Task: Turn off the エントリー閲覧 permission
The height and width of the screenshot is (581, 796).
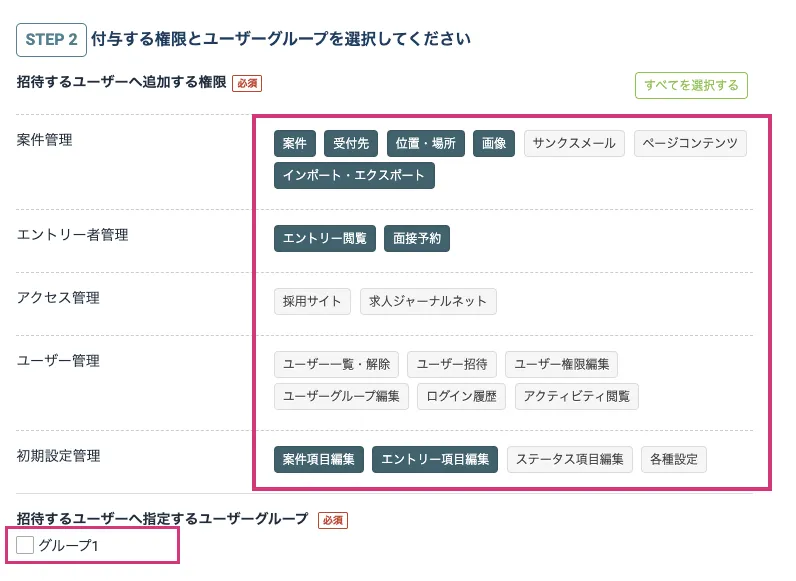Action: (x=325, y=238)
